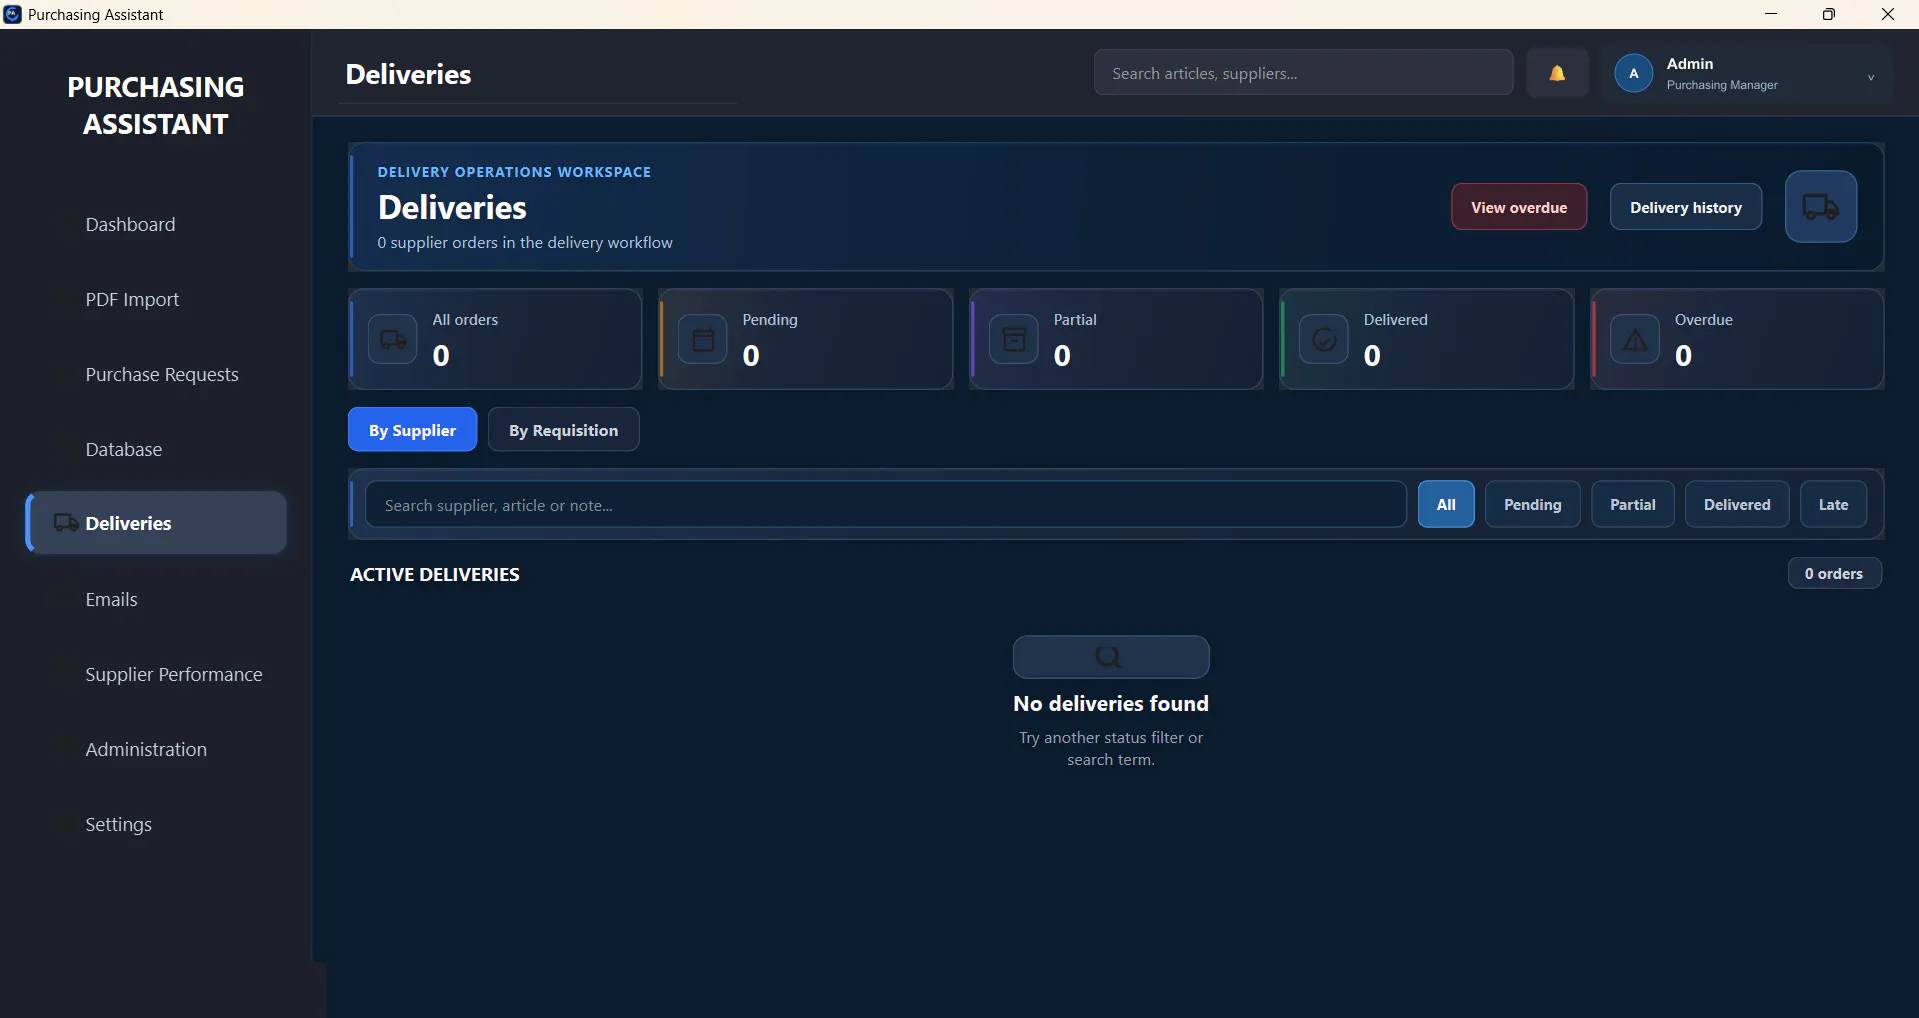Click the Overdue summary card label

[x=1704, y=319]
